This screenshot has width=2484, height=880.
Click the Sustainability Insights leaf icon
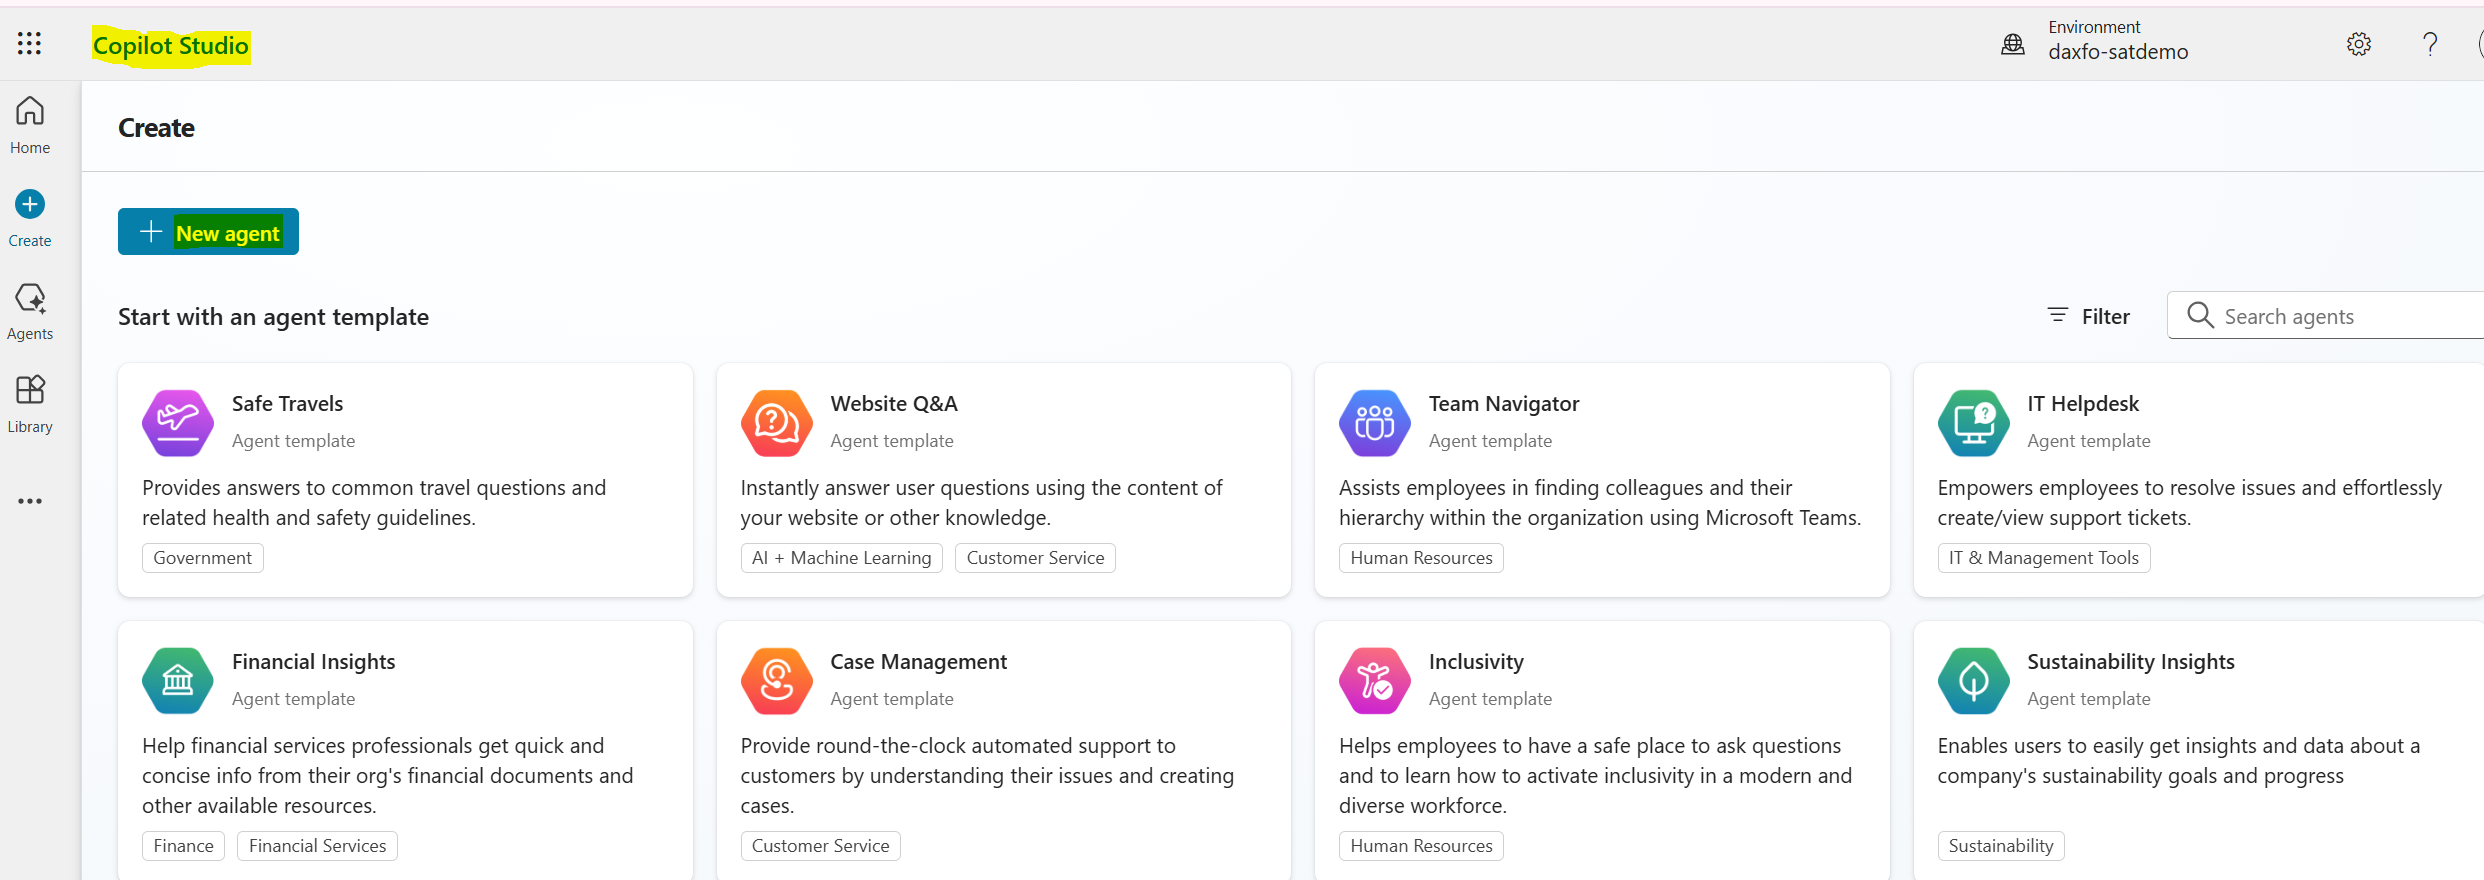click(1973, 681)
